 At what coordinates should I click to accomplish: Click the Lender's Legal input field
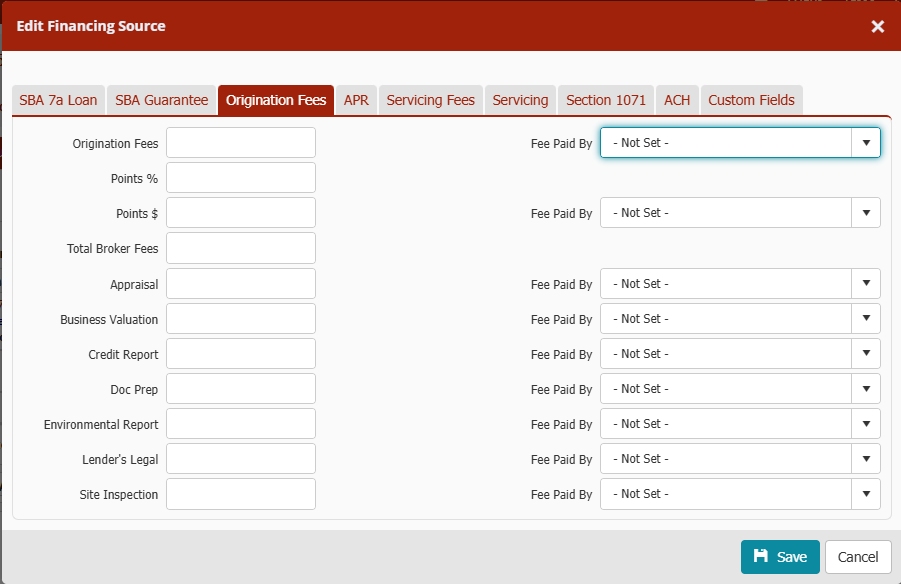[241, 459]
